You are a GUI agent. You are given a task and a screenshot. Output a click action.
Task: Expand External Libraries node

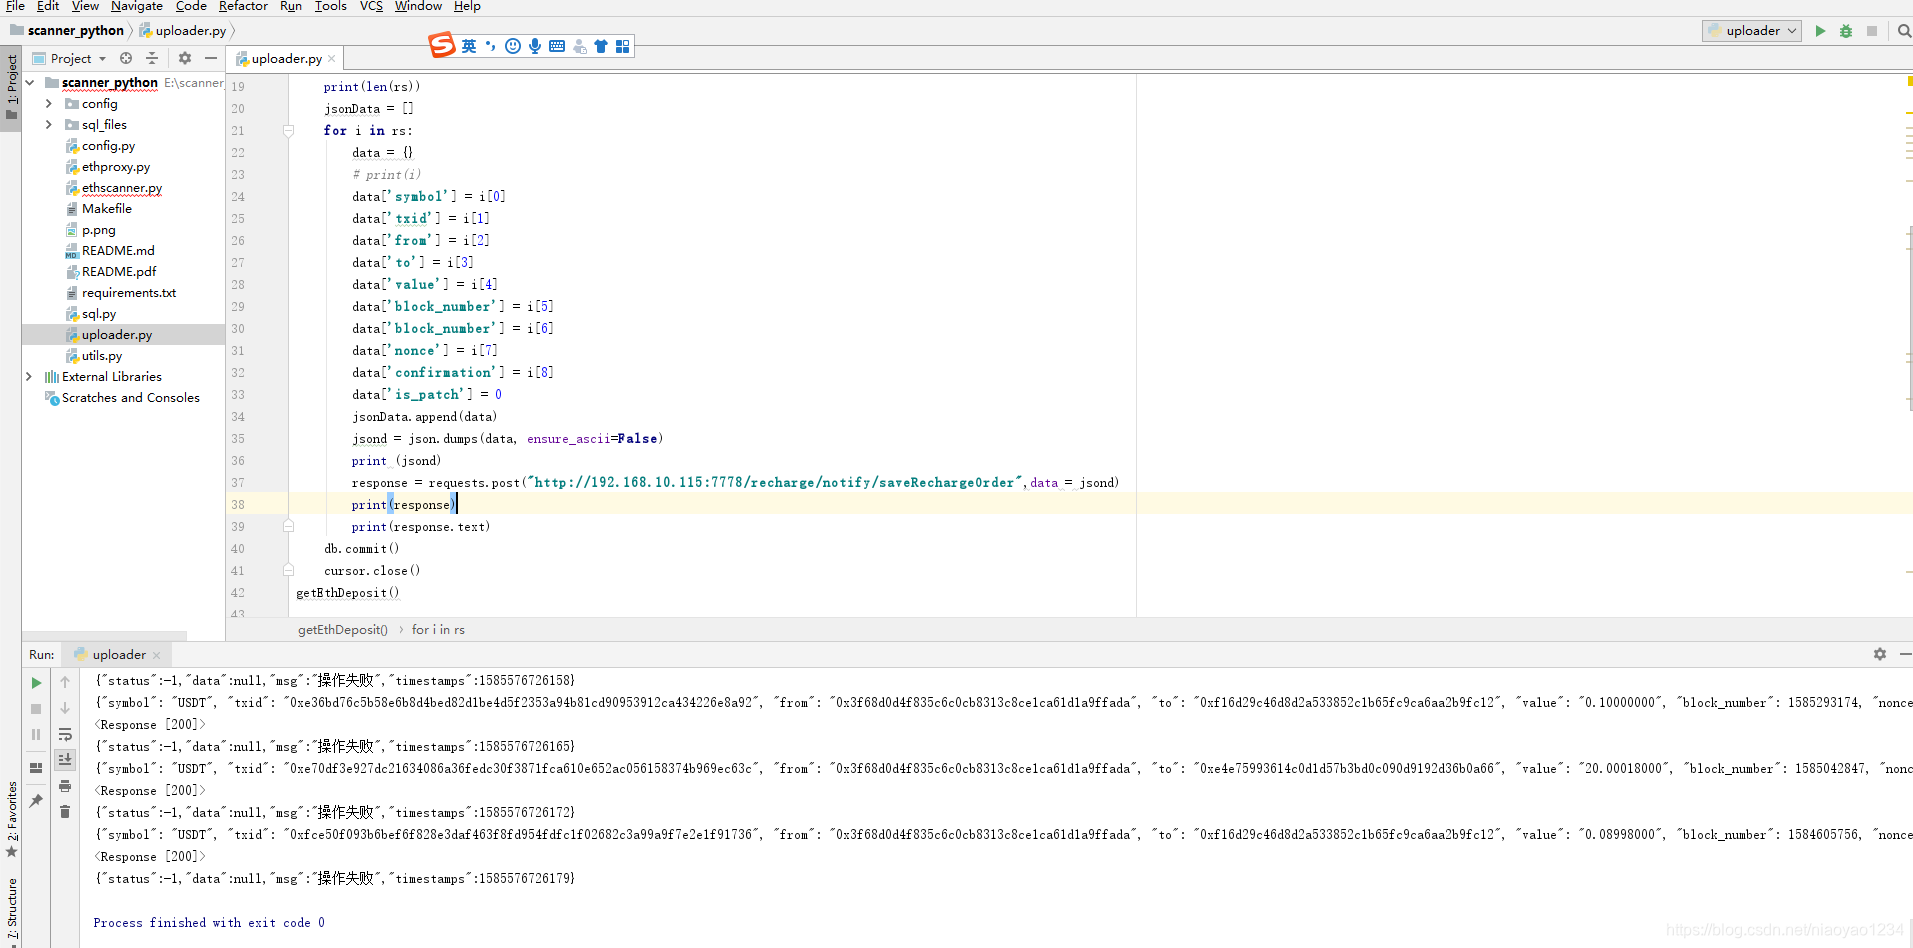click(29, 376)
